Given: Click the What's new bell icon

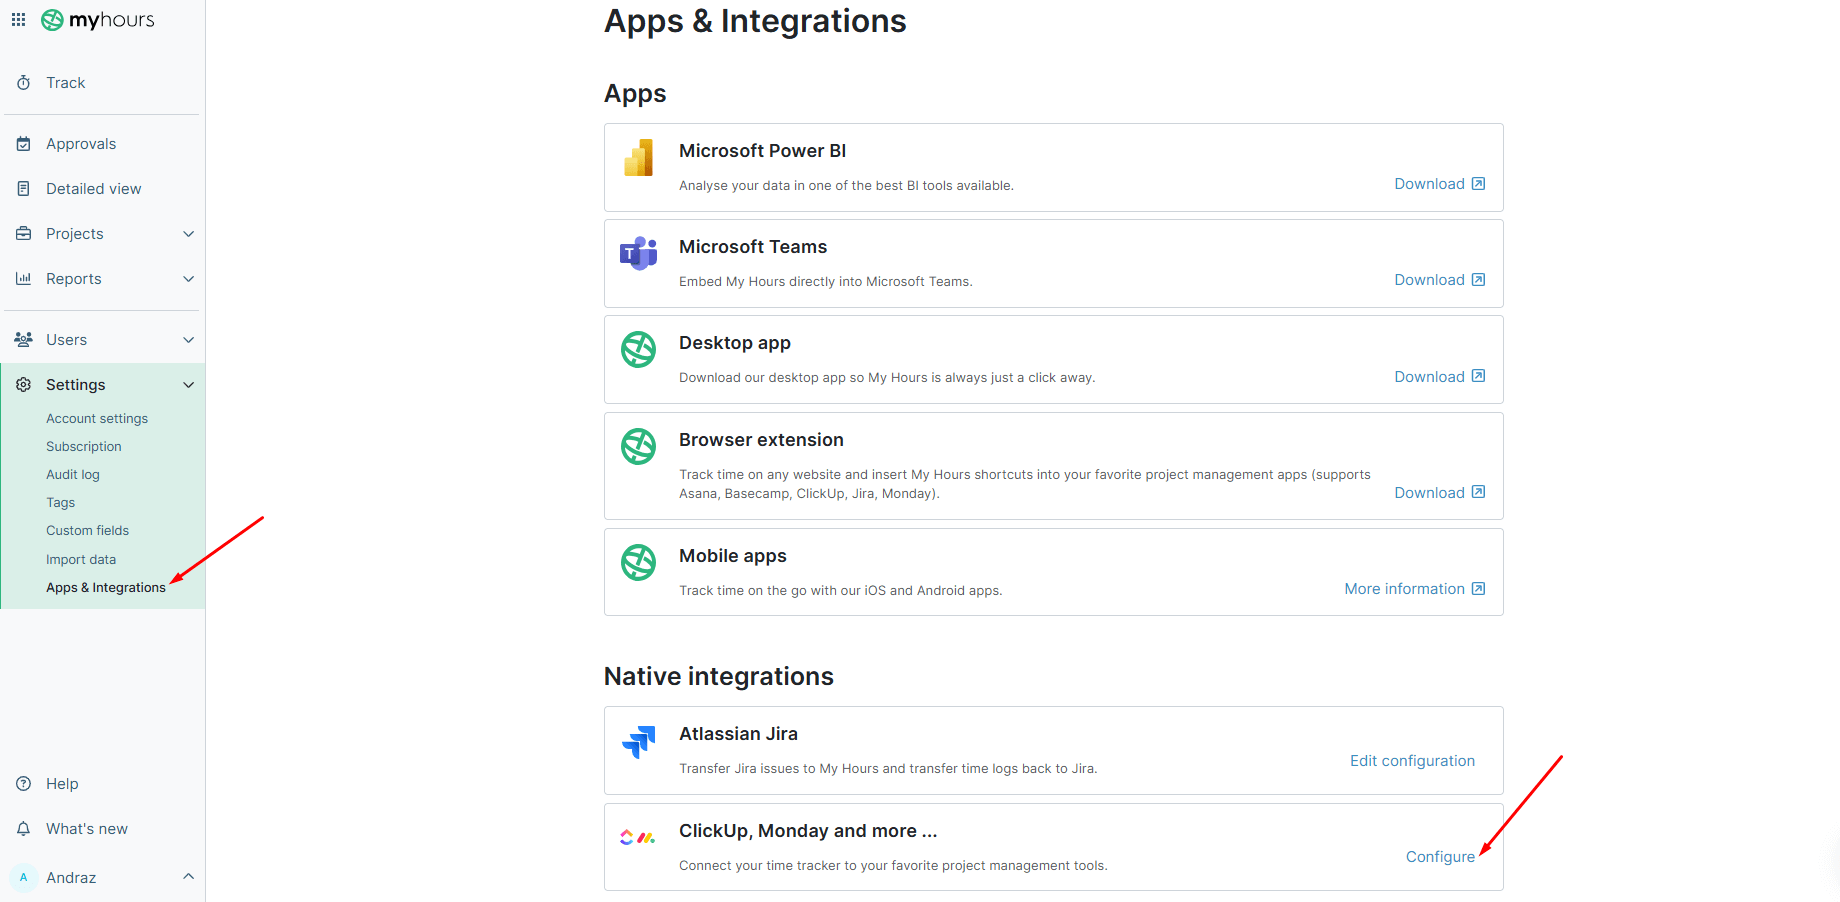Looking at the screenshot, I should point(23,829).
